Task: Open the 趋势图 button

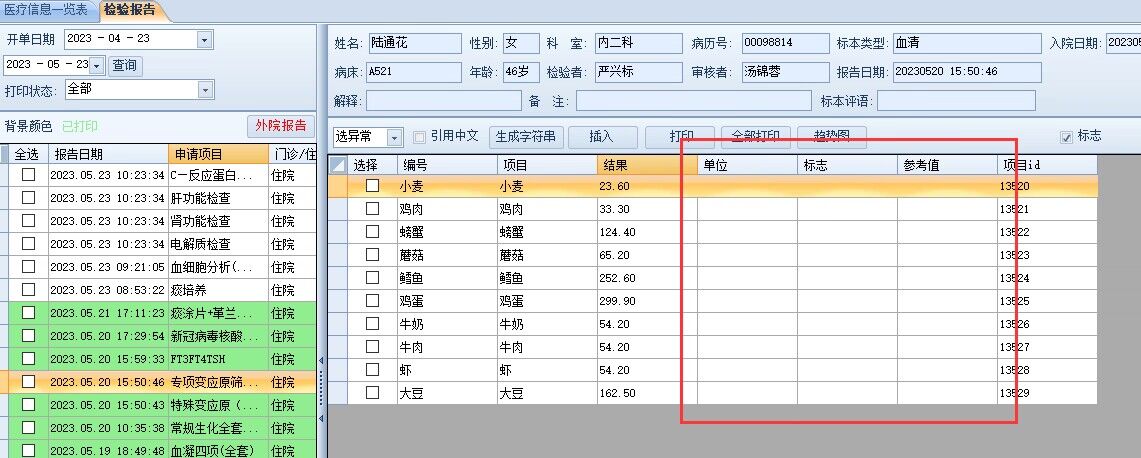Action: pos(832,137)
